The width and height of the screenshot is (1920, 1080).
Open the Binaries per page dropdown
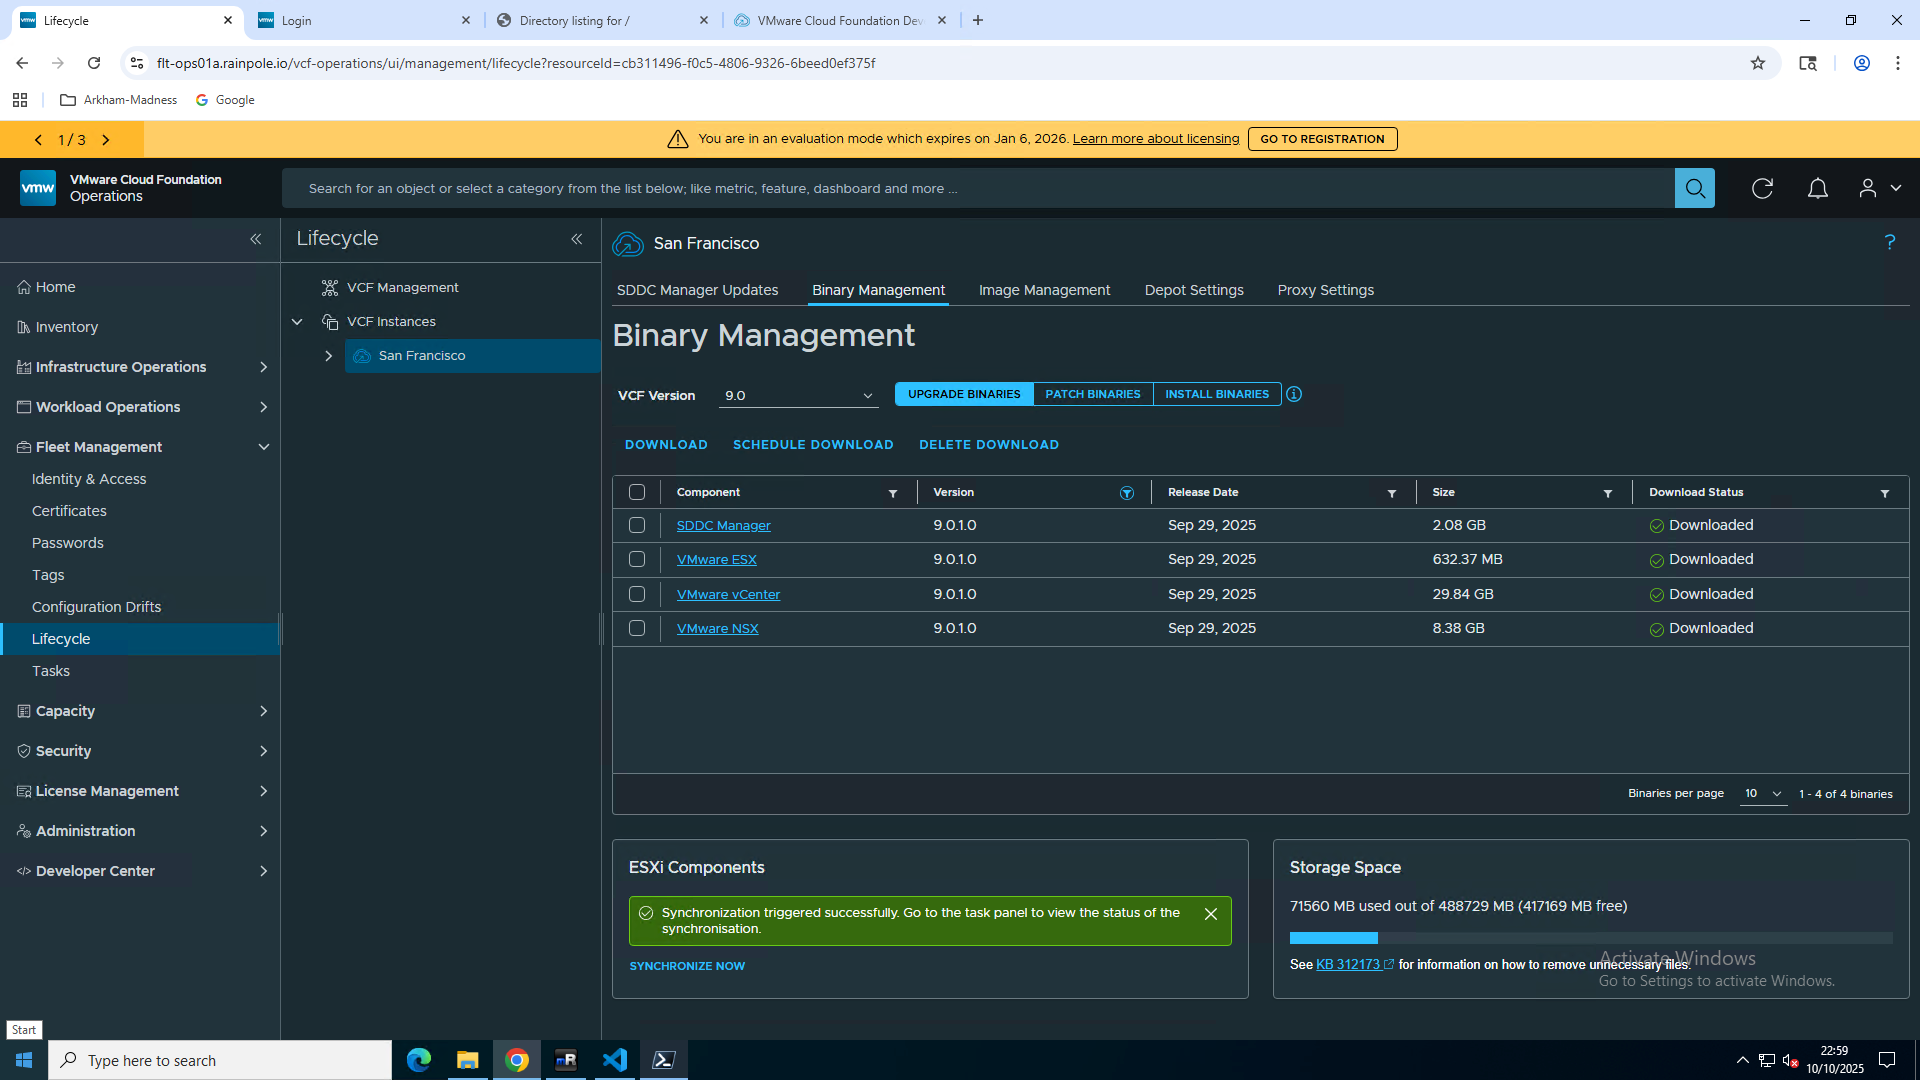[x=1763, y=794]
